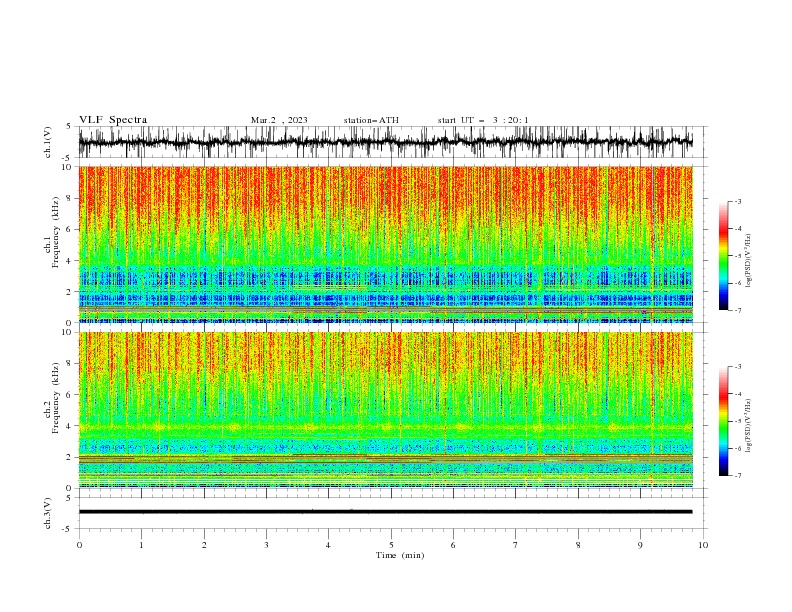Click the ch.1 spectrogram "8" kHz tick label

[x=70, y=198]
